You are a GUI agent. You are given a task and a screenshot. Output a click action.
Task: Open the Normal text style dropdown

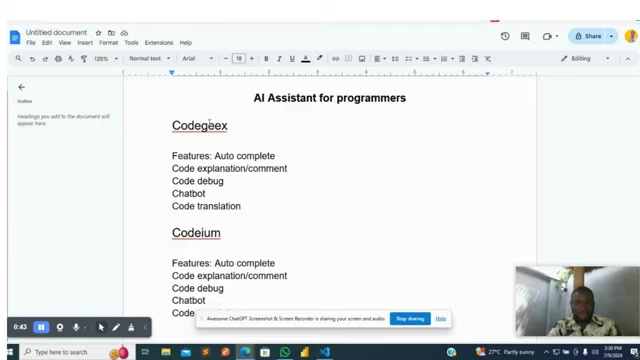149,58
